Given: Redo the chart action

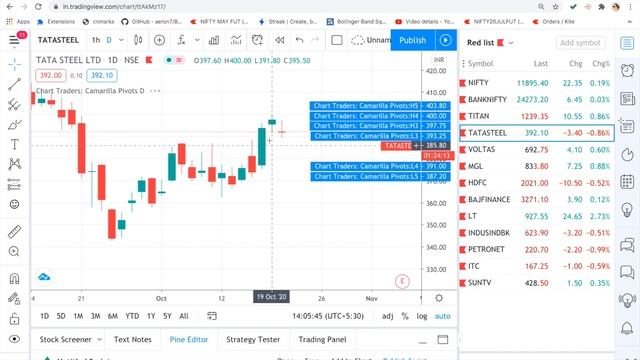Looking at the screenshot, I should [x=315, y=40].
